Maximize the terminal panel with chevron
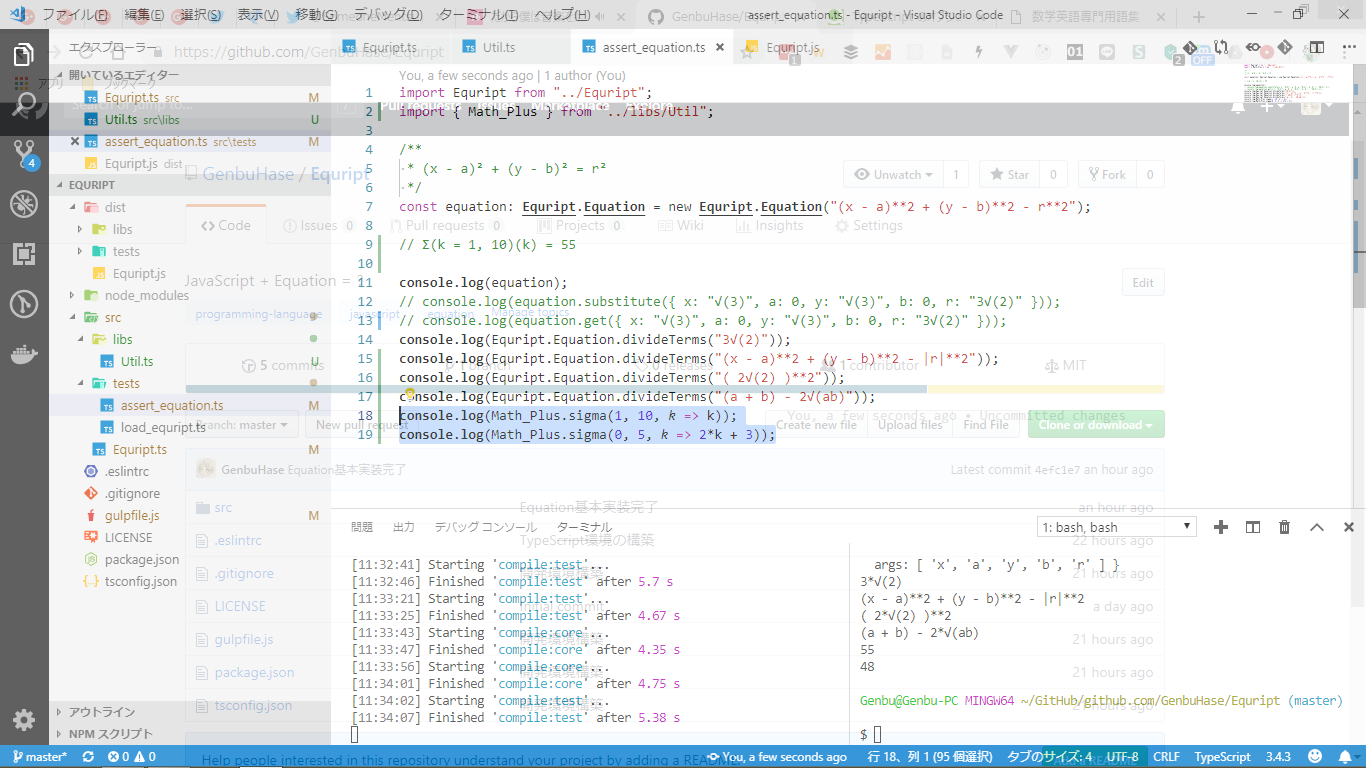The height and width of the screenshot is (768, 1366). [1317, 527]
